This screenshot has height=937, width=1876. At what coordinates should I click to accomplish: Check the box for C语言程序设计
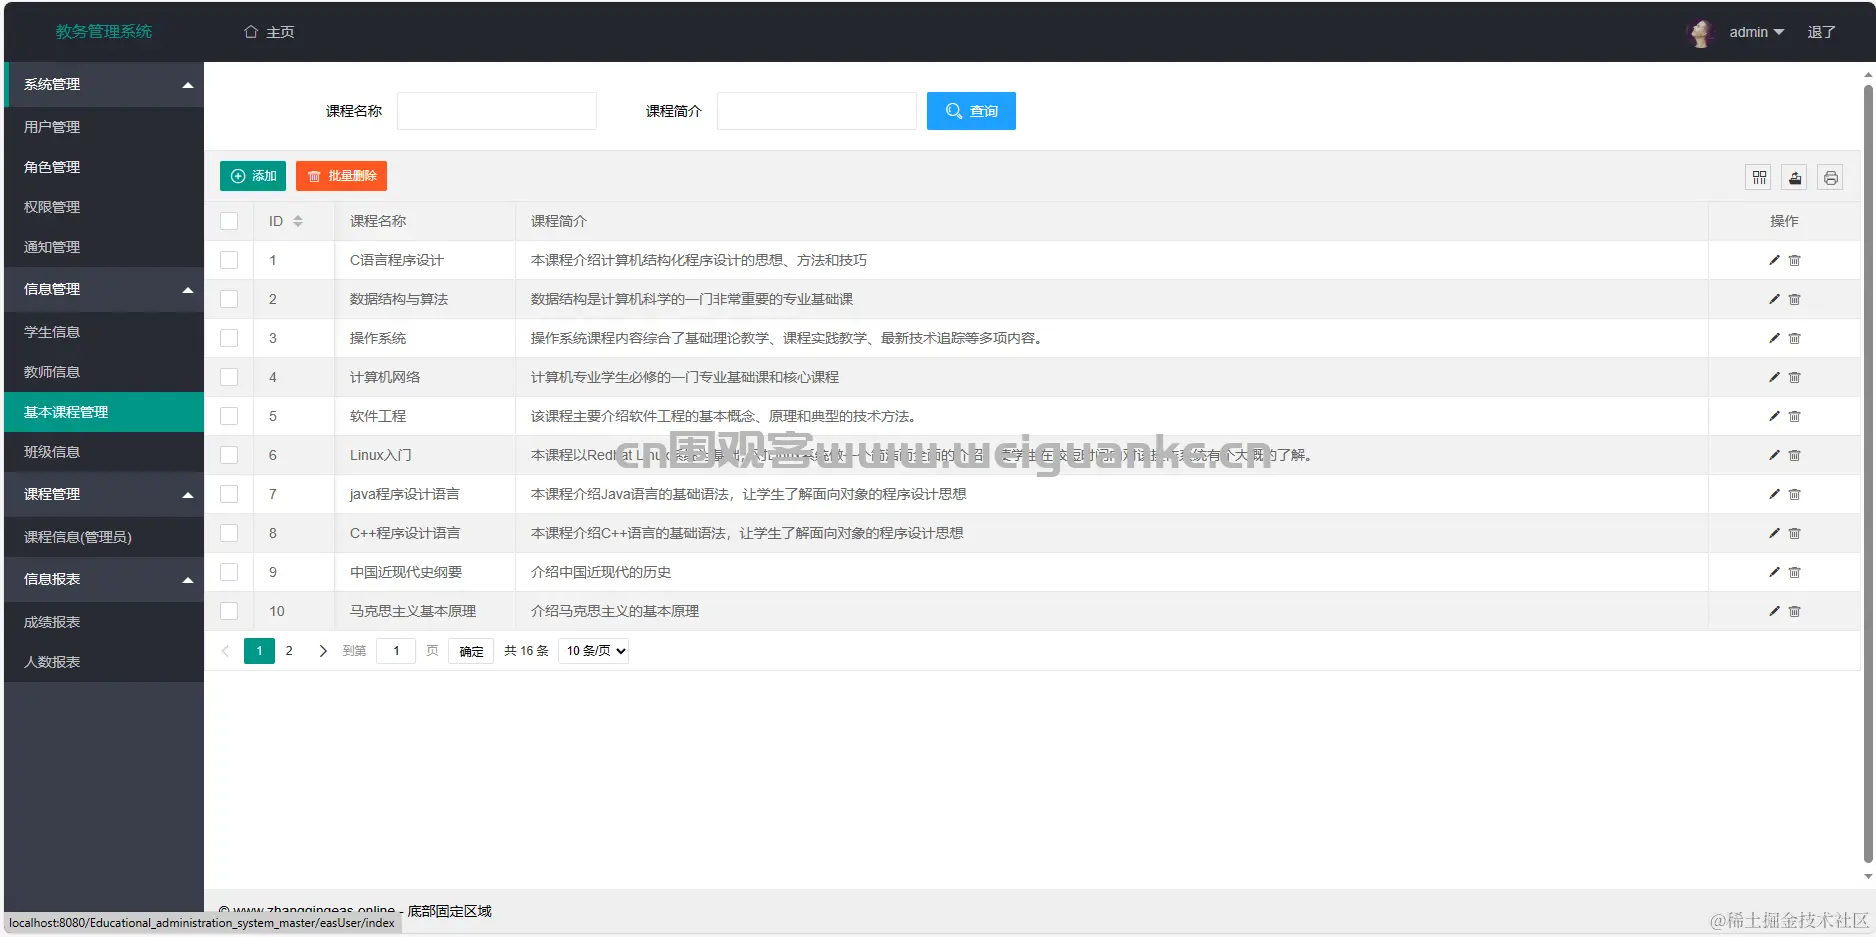tap(229, 260)
